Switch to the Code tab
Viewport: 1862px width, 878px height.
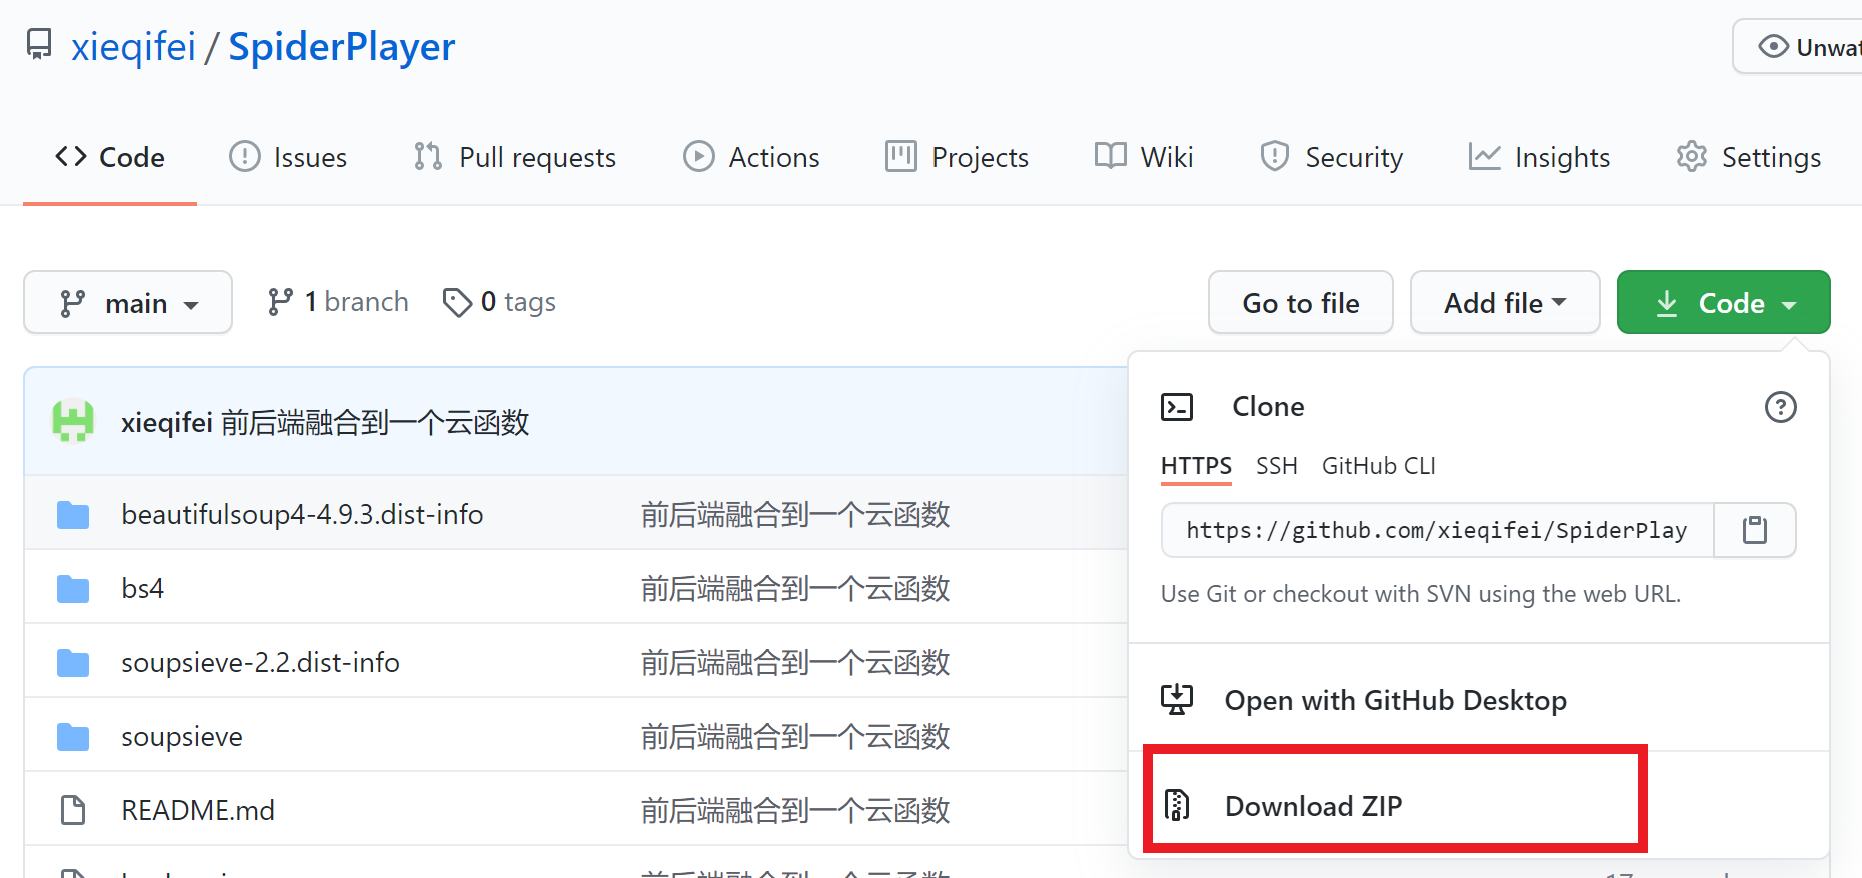pos(110,157)
